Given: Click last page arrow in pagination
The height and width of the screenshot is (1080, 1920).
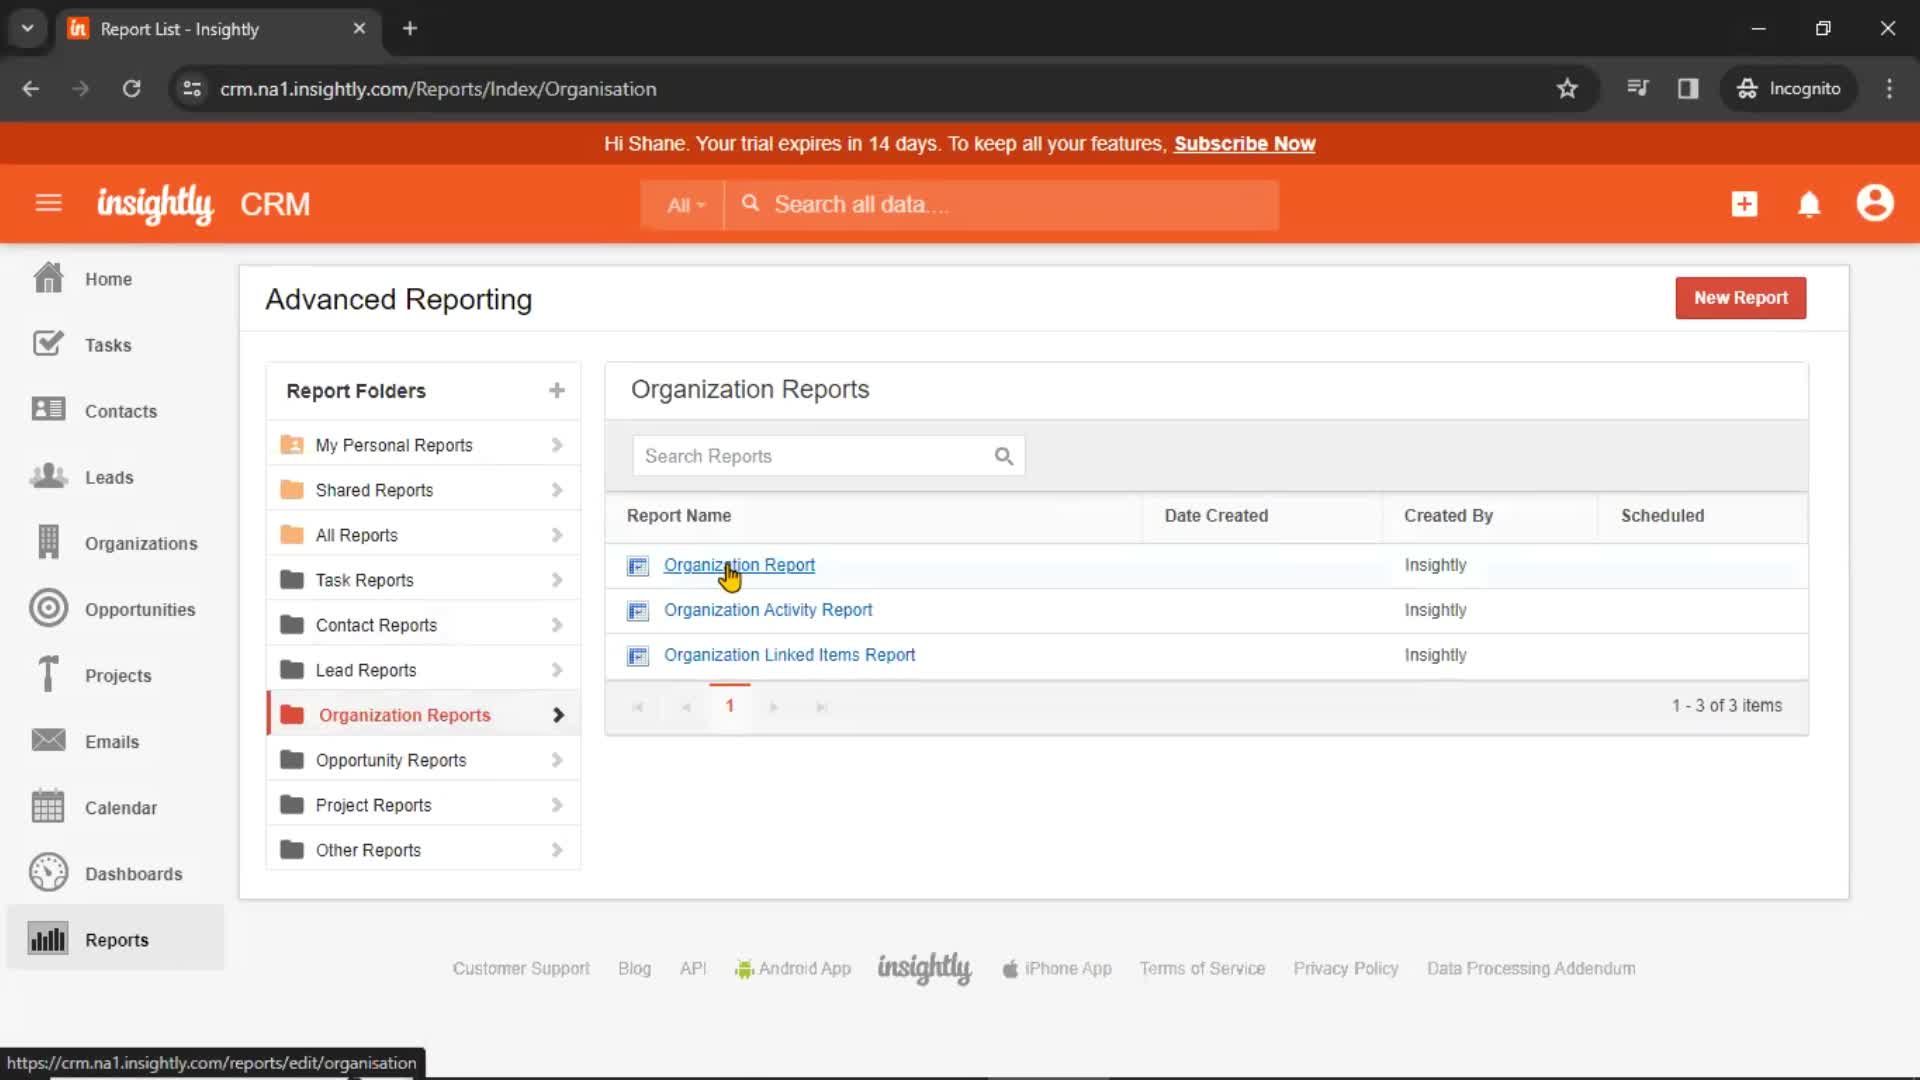Looking at the screenshot, I should (822, 707).
